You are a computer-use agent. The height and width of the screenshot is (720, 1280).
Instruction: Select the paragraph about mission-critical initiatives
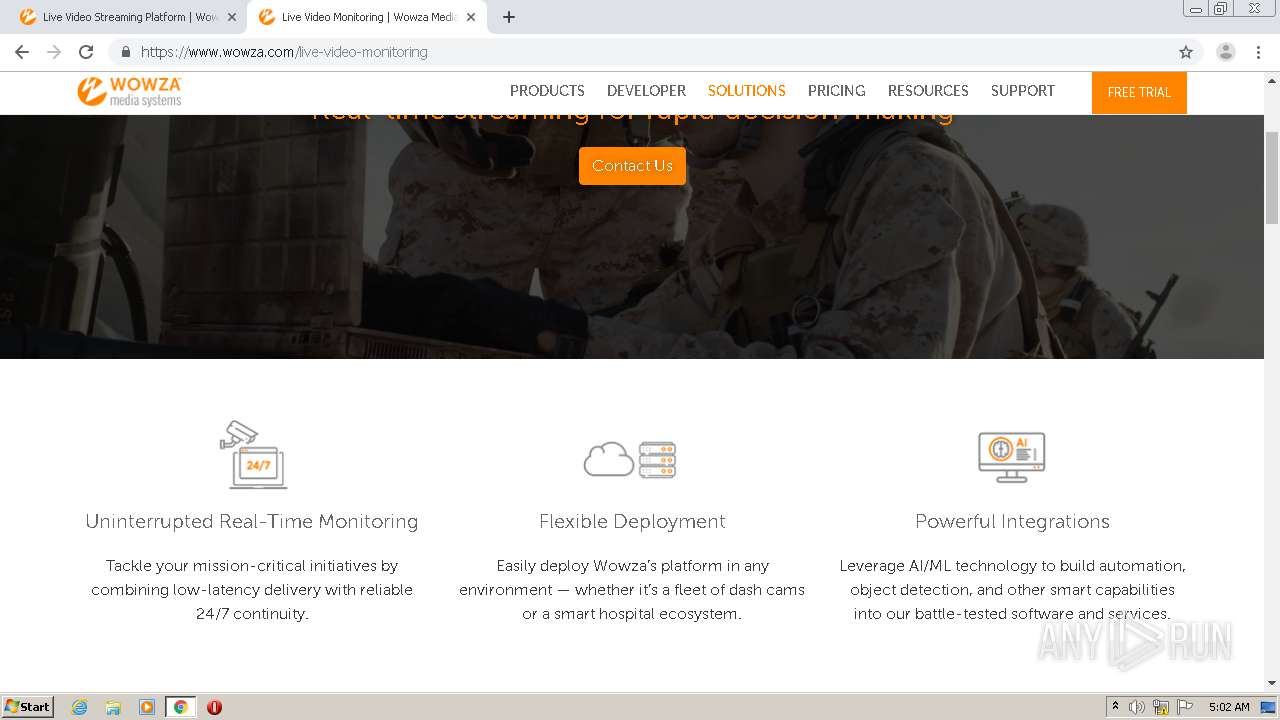click(252, 590)
